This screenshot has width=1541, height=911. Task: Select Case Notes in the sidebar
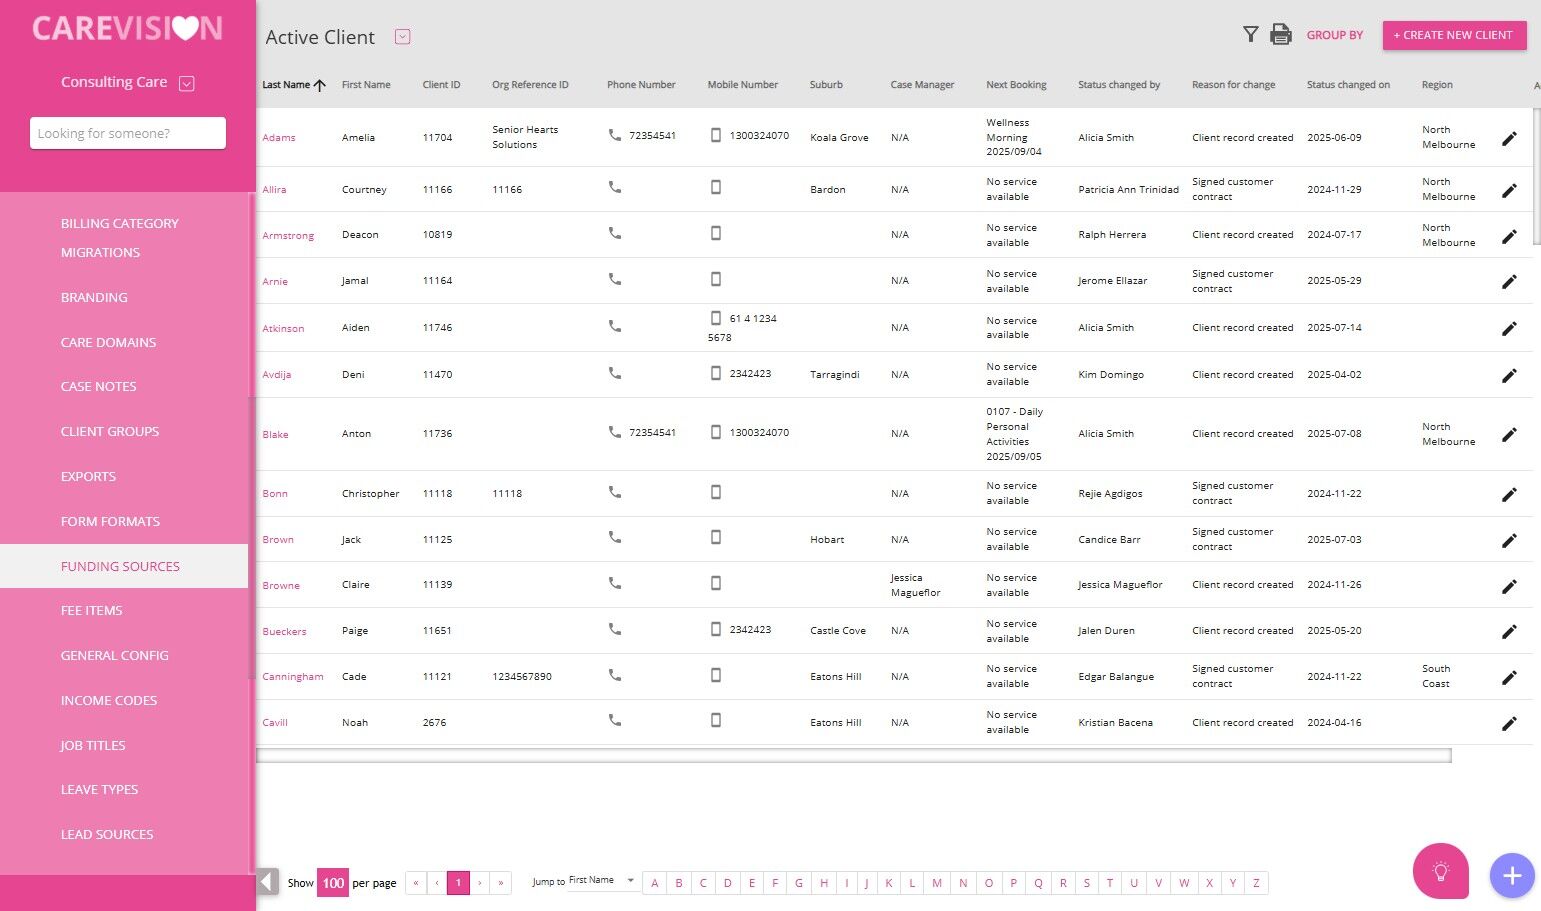(98, 387)
